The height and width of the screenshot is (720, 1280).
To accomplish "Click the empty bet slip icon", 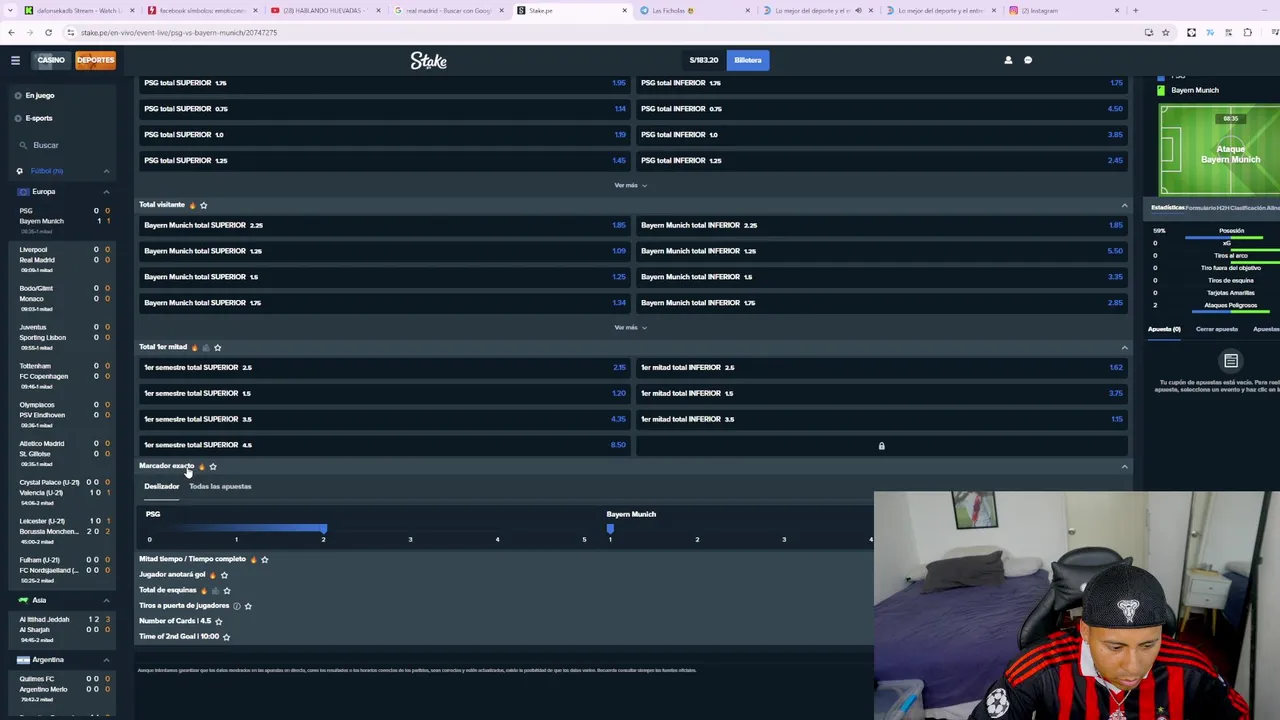I will (1231, 361).
